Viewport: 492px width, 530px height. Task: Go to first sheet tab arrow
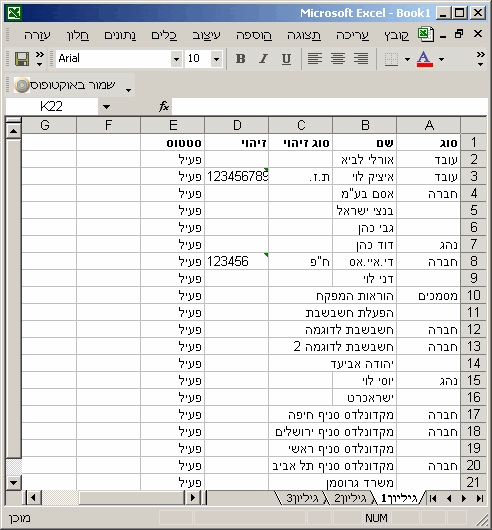pyautogui.click(x=434, y=498)
